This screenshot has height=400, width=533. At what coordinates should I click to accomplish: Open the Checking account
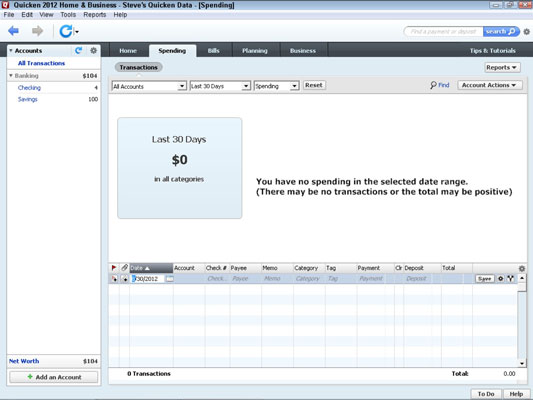[x=29, y=88]
